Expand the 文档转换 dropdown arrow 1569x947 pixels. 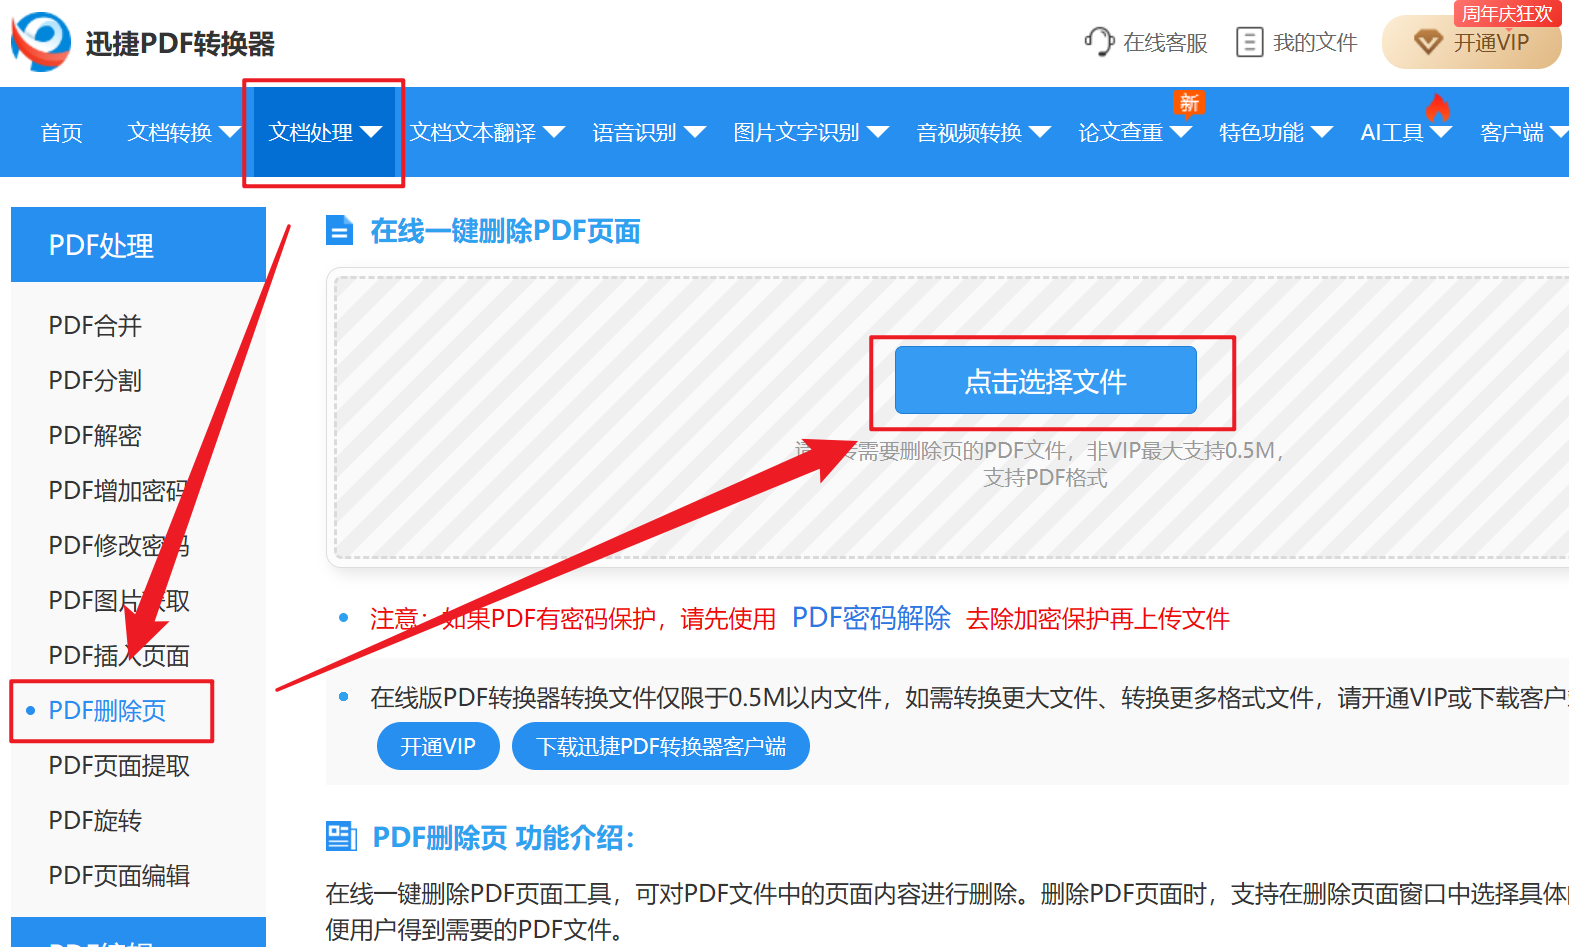click(229, 132)
